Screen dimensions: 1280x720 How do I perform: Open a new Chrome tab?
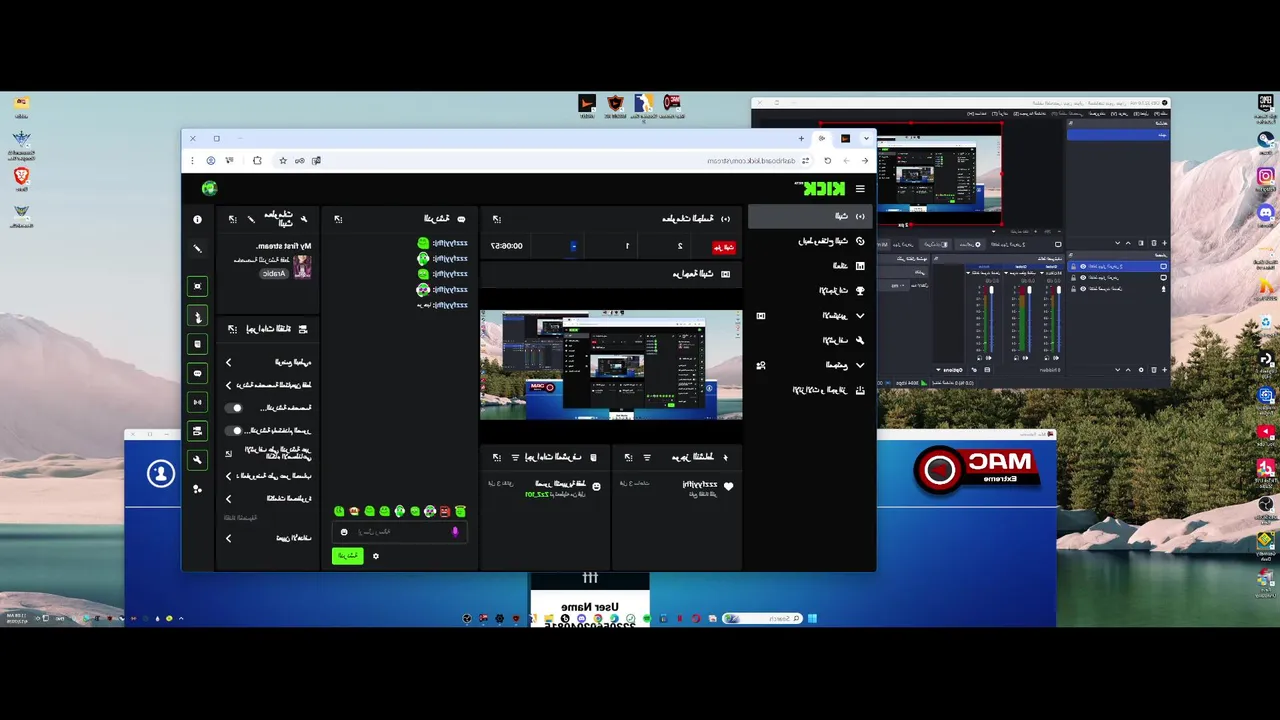click(801, 138)
